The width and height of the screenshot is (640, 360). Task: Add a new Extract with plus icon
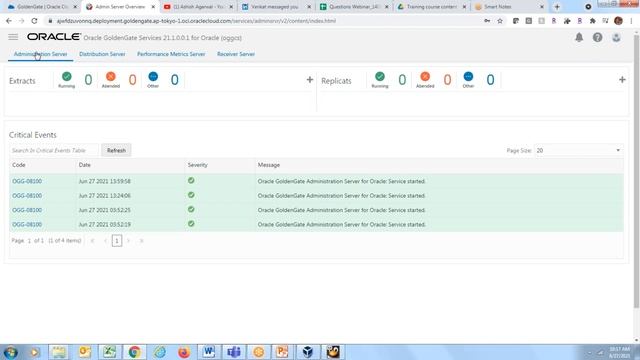pyautogui.click(x=310, y=80)
